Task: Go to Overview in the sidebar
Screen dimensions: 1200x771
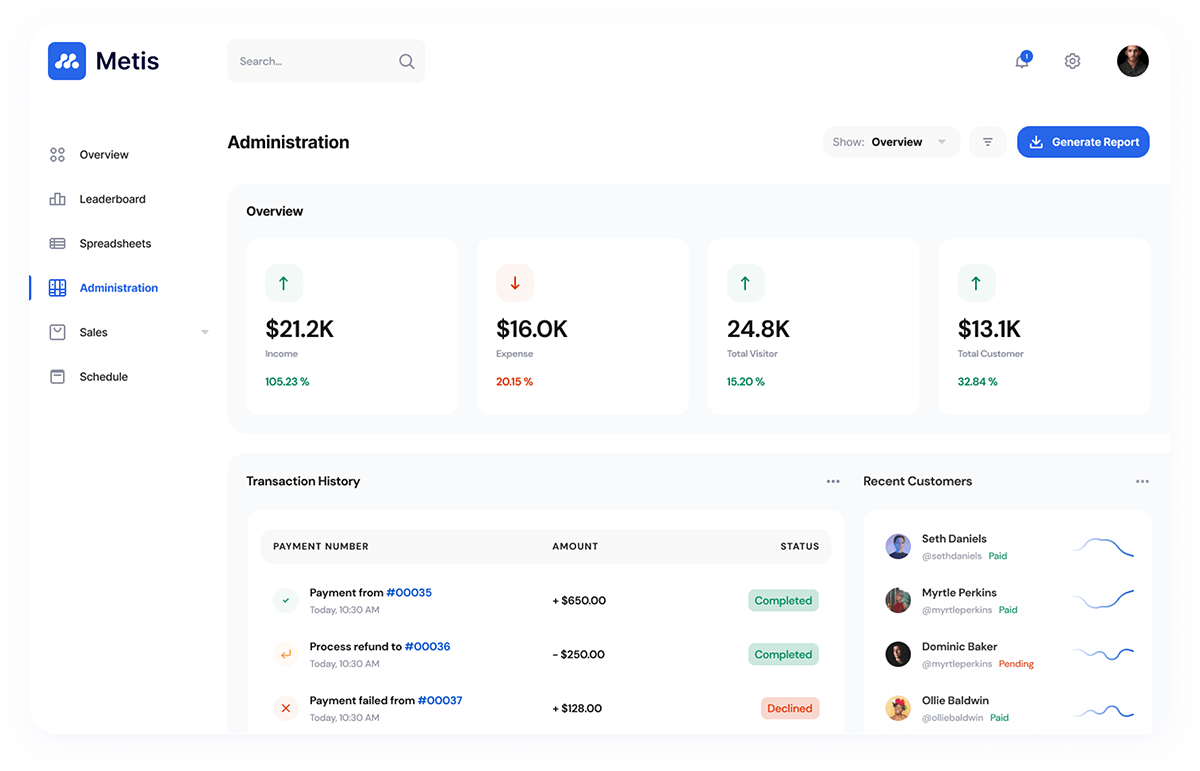Action: point(104,155)
